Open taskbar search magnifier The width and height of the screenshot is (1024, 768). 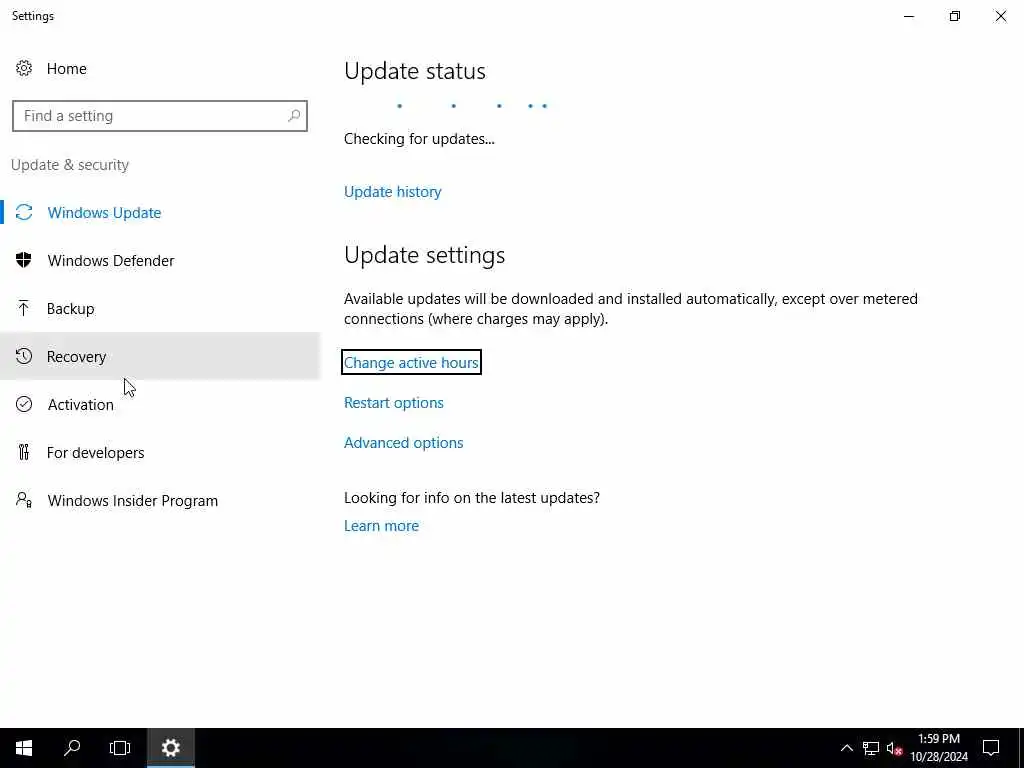tap(72, 748)
